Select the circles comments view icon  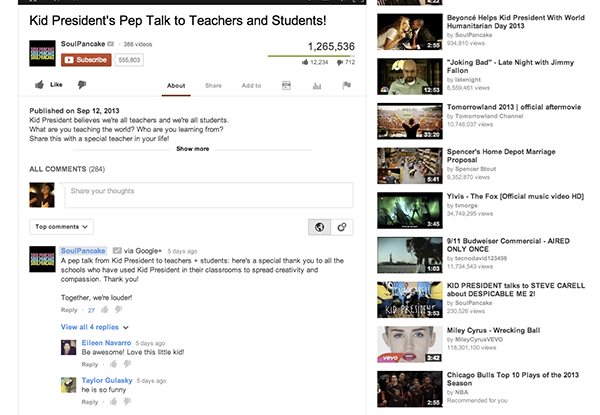(x=342, y=227)
